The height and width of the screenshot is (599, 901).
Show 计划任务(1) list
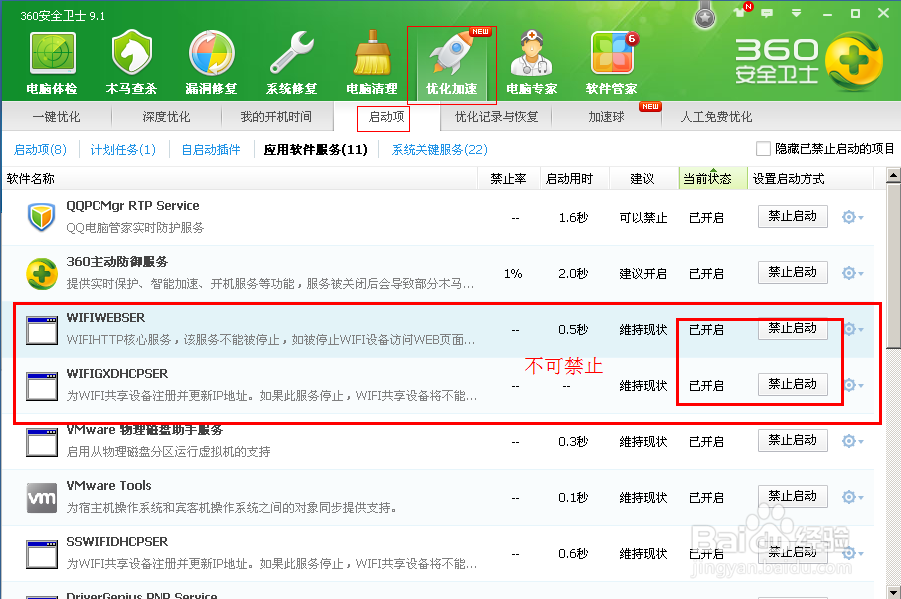click(123, 149)
